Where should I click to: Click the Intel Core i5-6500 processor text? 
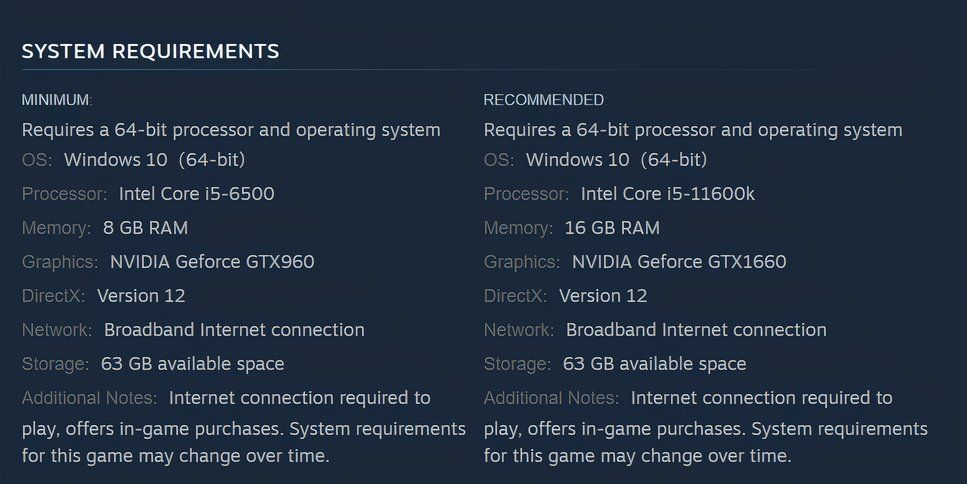click(196, 194)
